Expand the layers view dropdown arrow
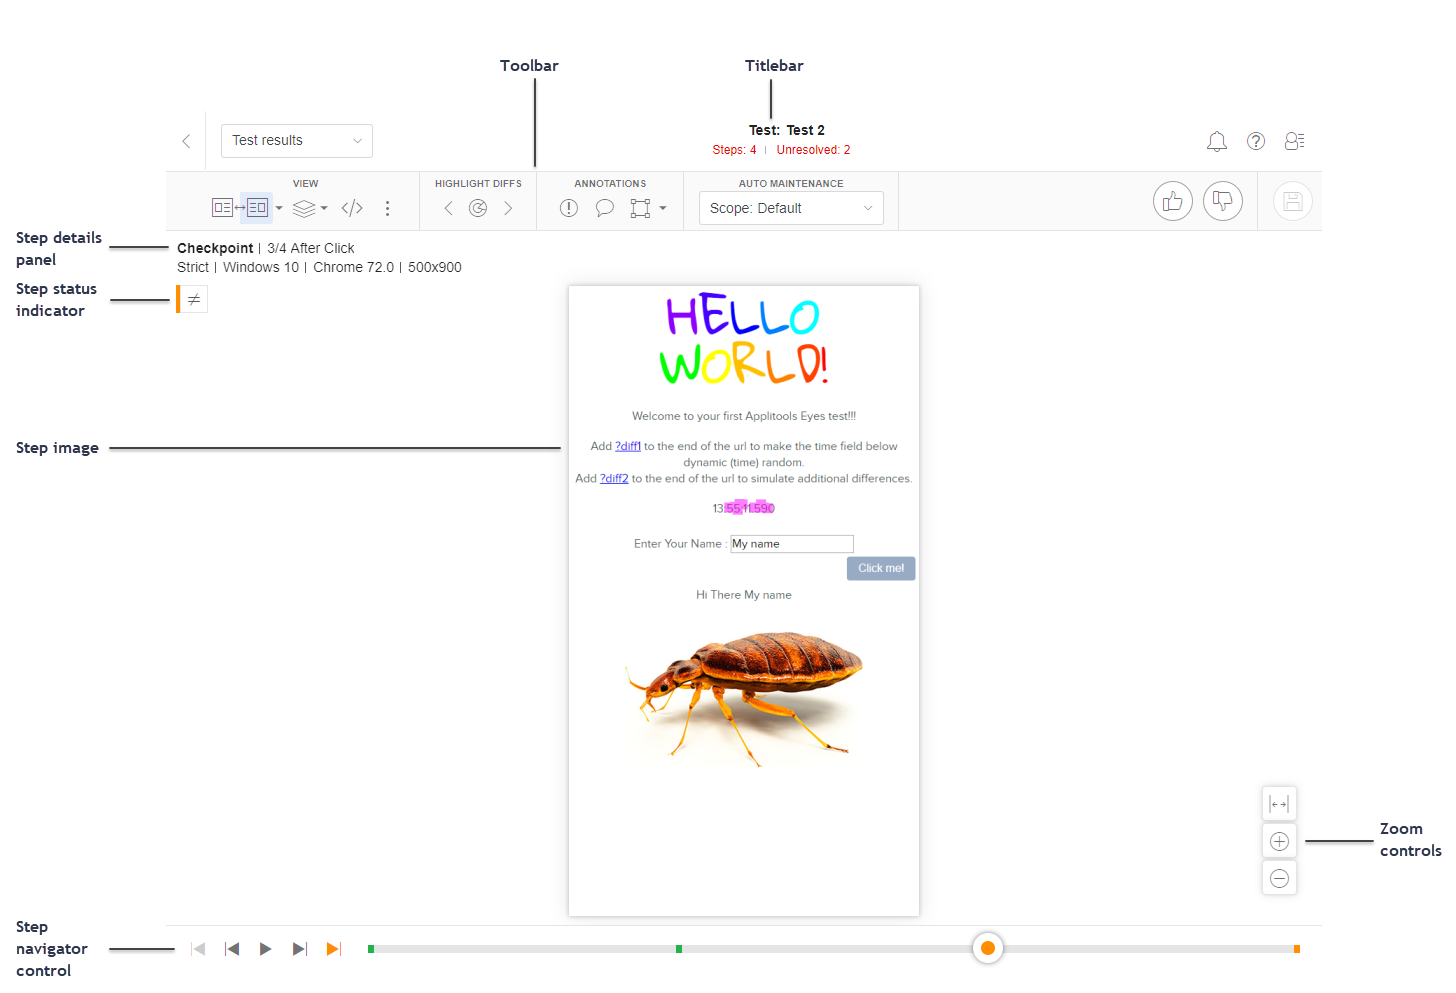Viewport: 1456px width, 993px height. pos(324,209)
